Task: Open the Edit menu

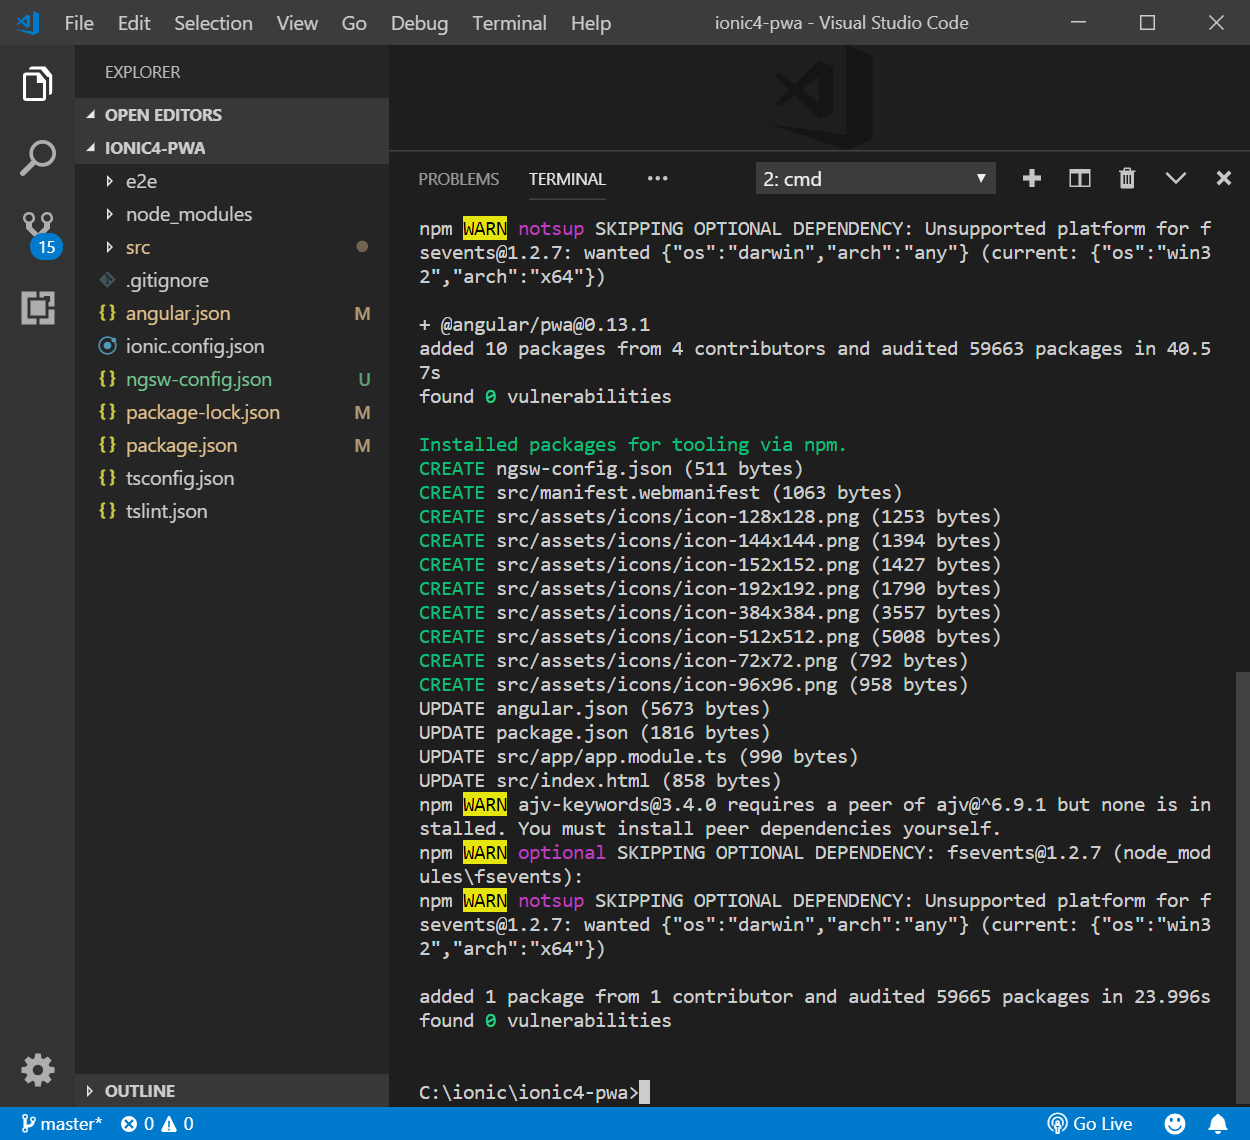Action: pyautogui.click(x=134, y=23)
